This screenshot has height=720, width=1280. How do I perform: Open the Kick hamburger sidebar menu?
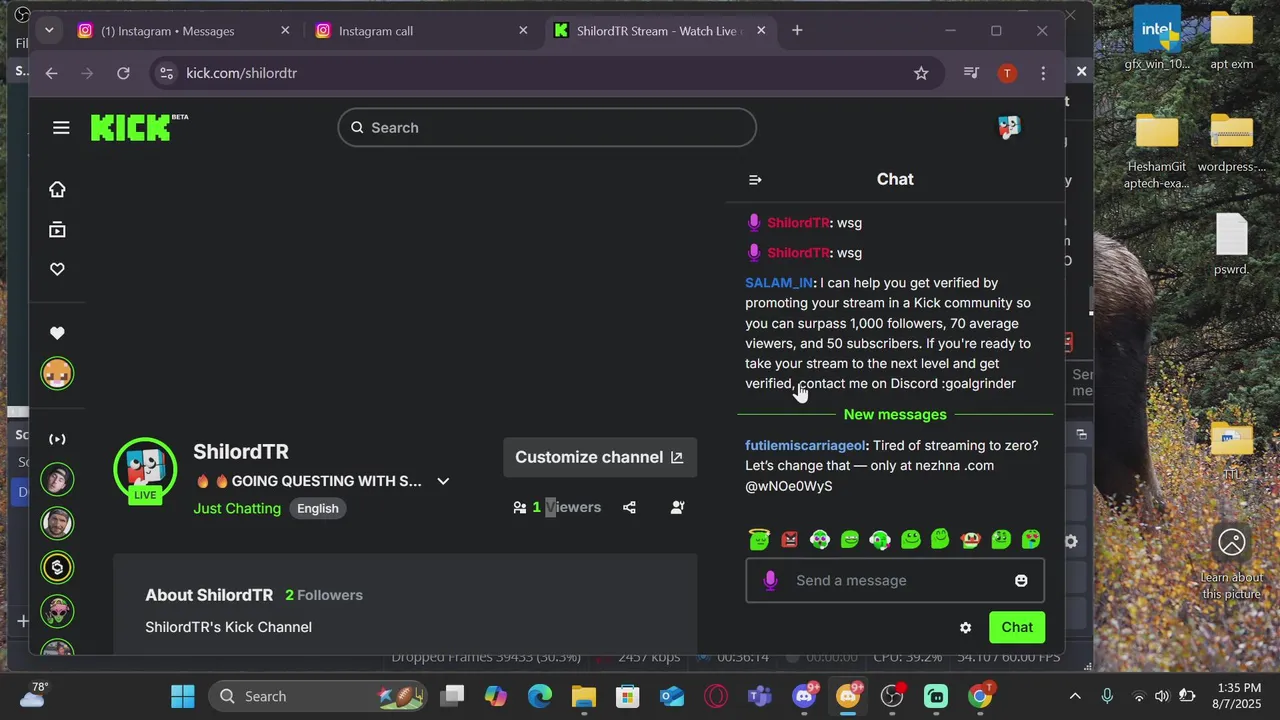pyautogui.click(x=61, y=128)
